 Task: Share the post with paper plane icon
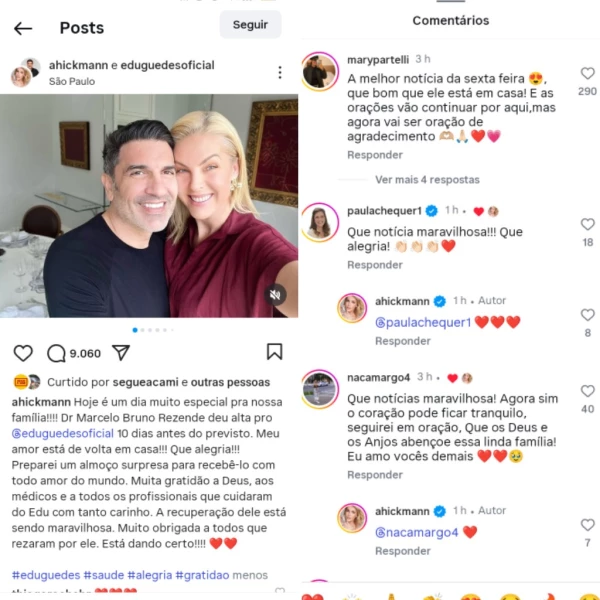(x=121, y=352)
